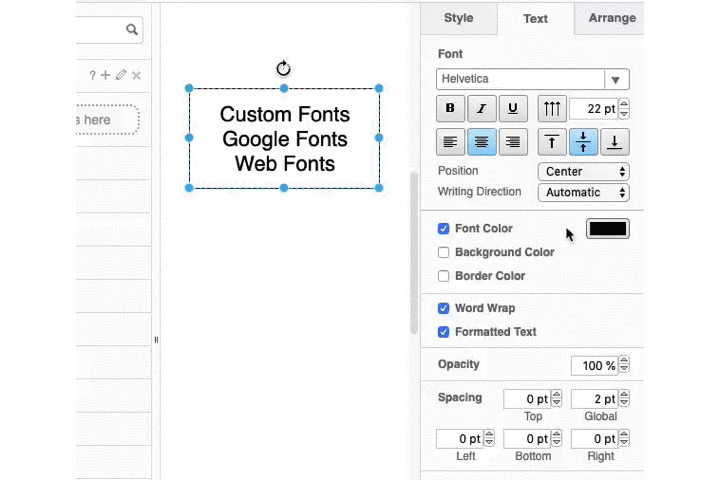This screenshot has height=480, width=720.
Task: Align text to the top
Action: click(552, 142)
